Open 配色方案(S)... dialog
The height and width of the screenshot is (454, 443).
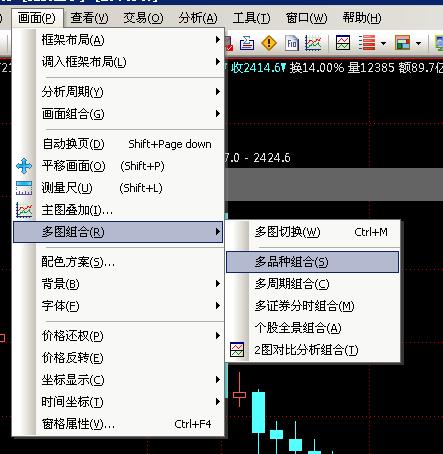[x=118, y=262]
